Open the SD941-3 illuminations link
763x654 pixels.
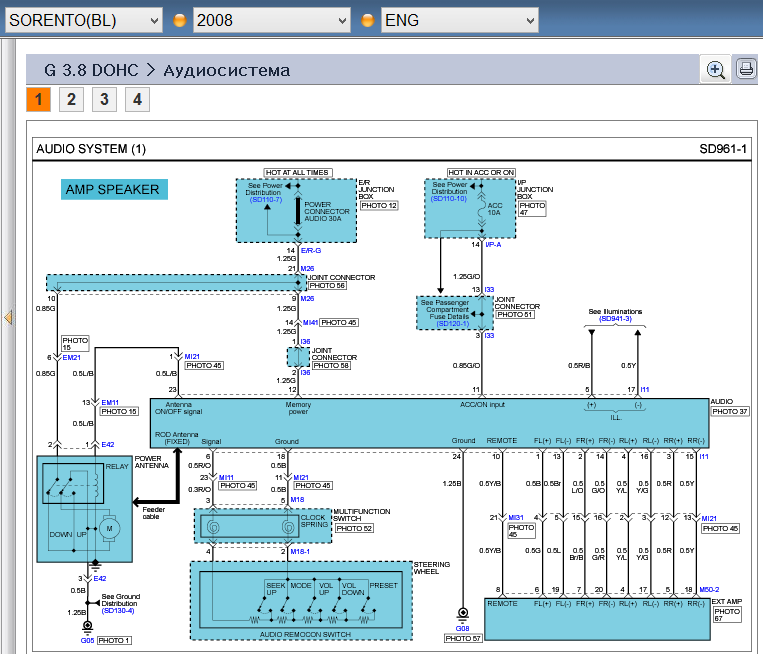[615, 319]
